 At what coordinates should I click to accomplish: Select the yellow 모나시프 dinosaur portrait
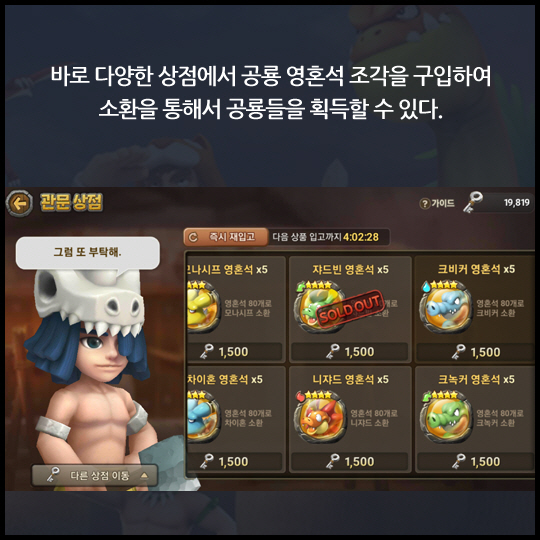point(203,309)
